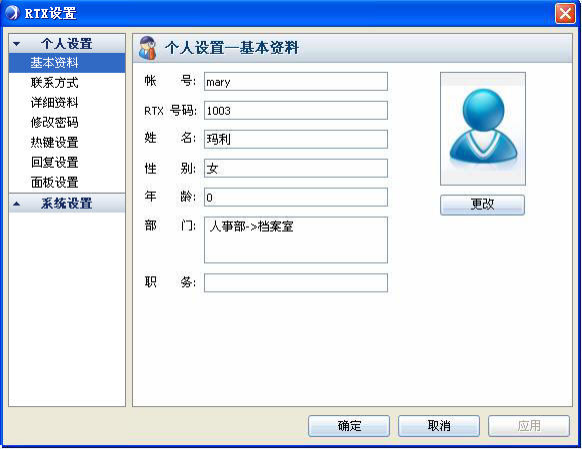Click the 姓名 field containing 玛利

click(x=296, y=139)
